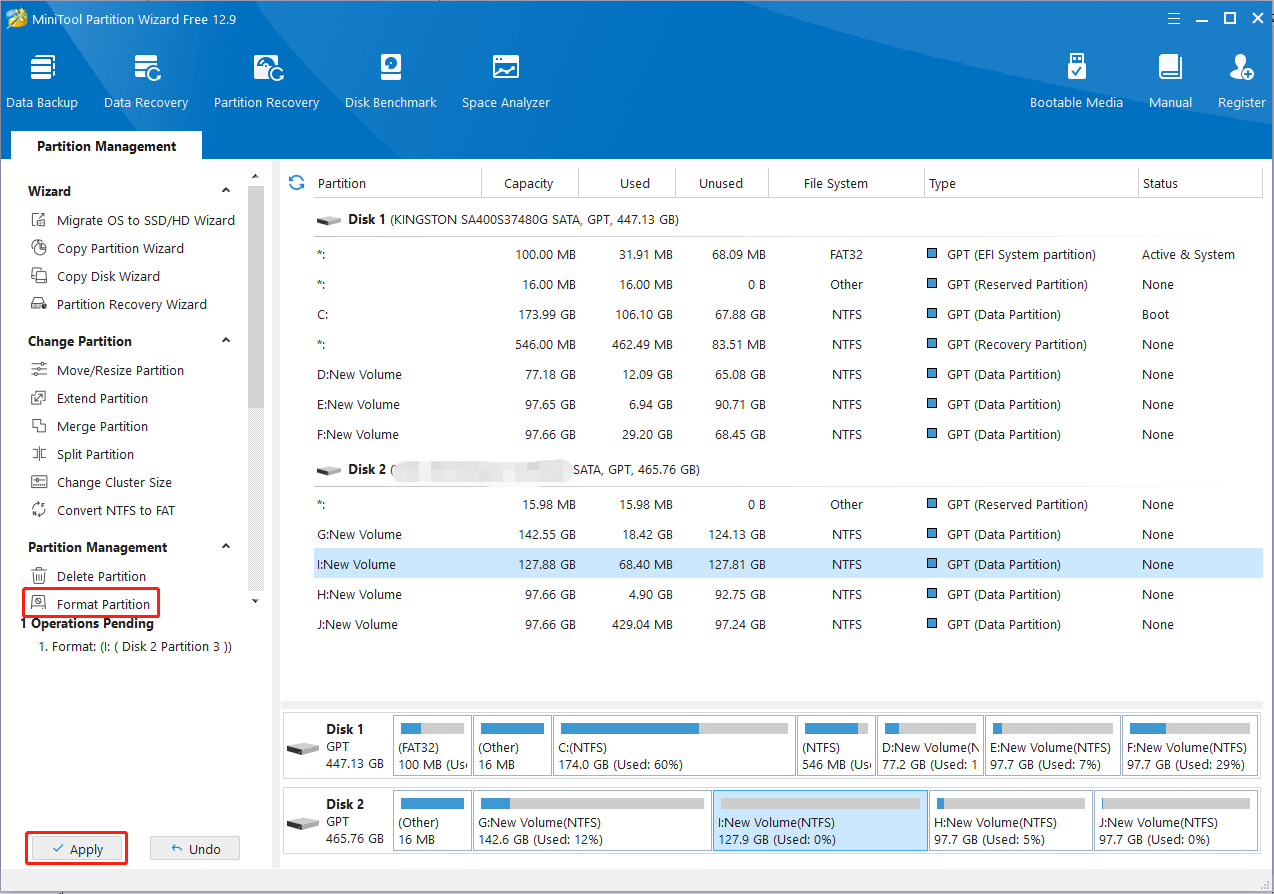Screen dimensions: 1274x894
Task: Click the sidebar scroll up arrow
Action: click(255, 176)
